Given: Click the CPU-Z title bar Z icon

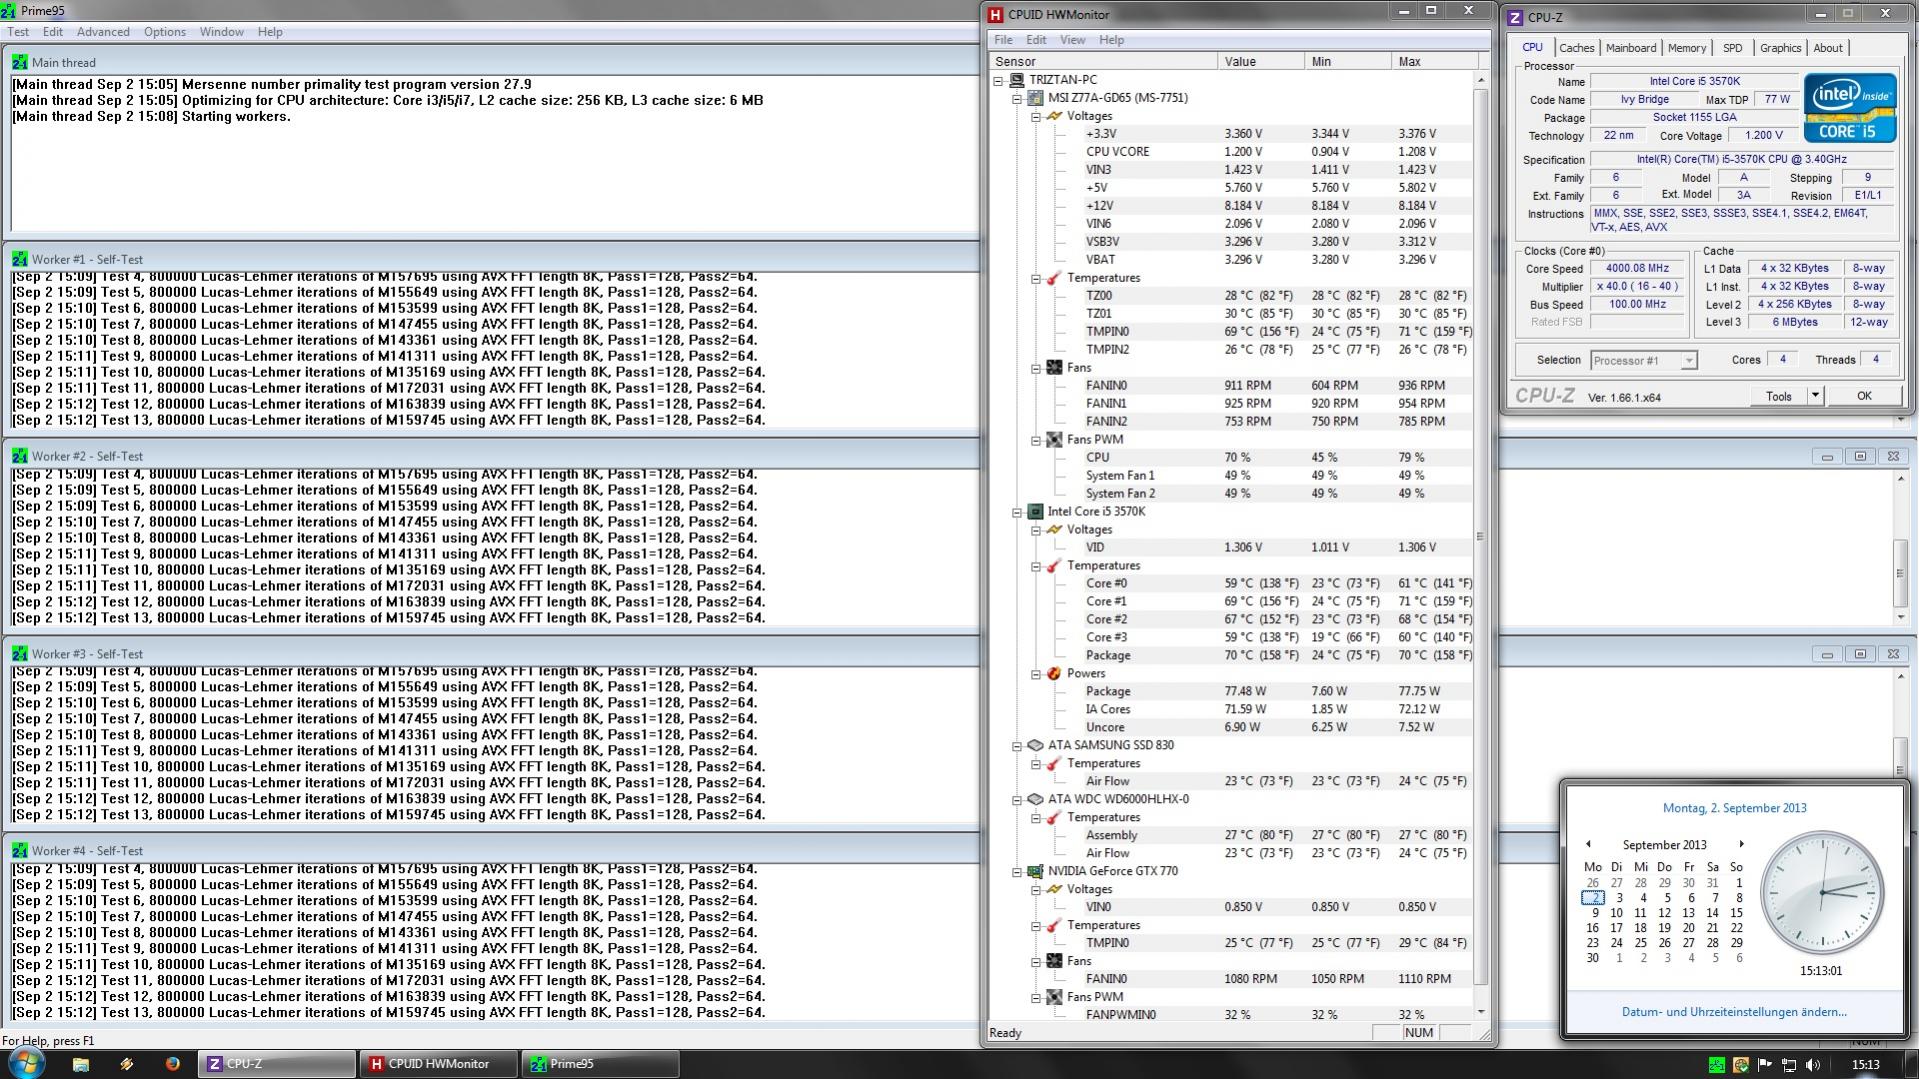Looking at the screenshot, I should pyautogui.click(x=1516, y=17).
